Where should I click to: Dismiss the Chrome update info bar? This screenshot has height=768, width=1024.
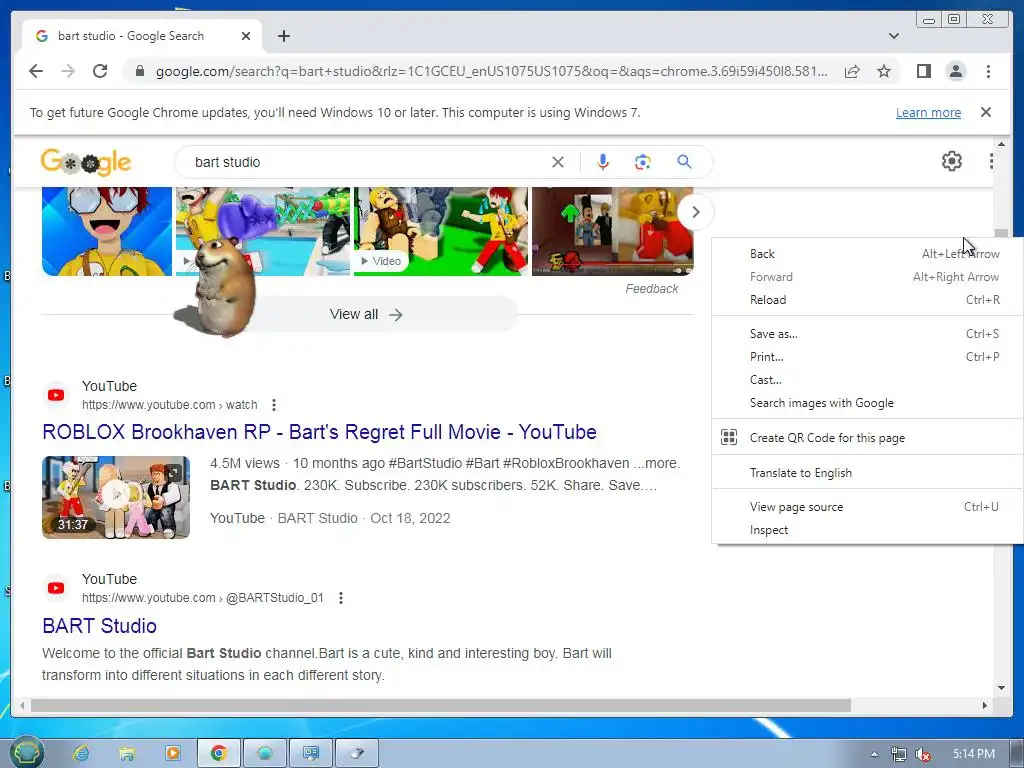985,112
